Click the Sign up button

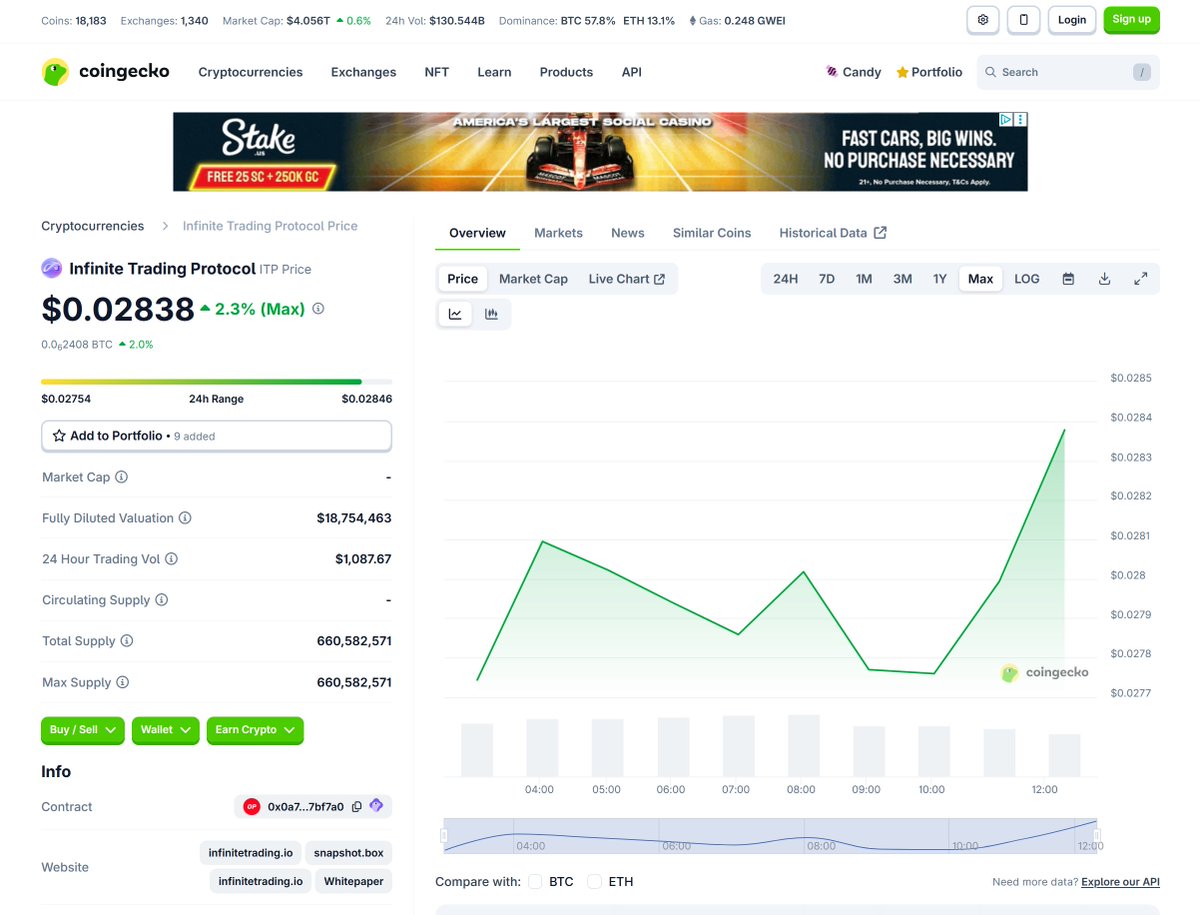(1131, 20)
